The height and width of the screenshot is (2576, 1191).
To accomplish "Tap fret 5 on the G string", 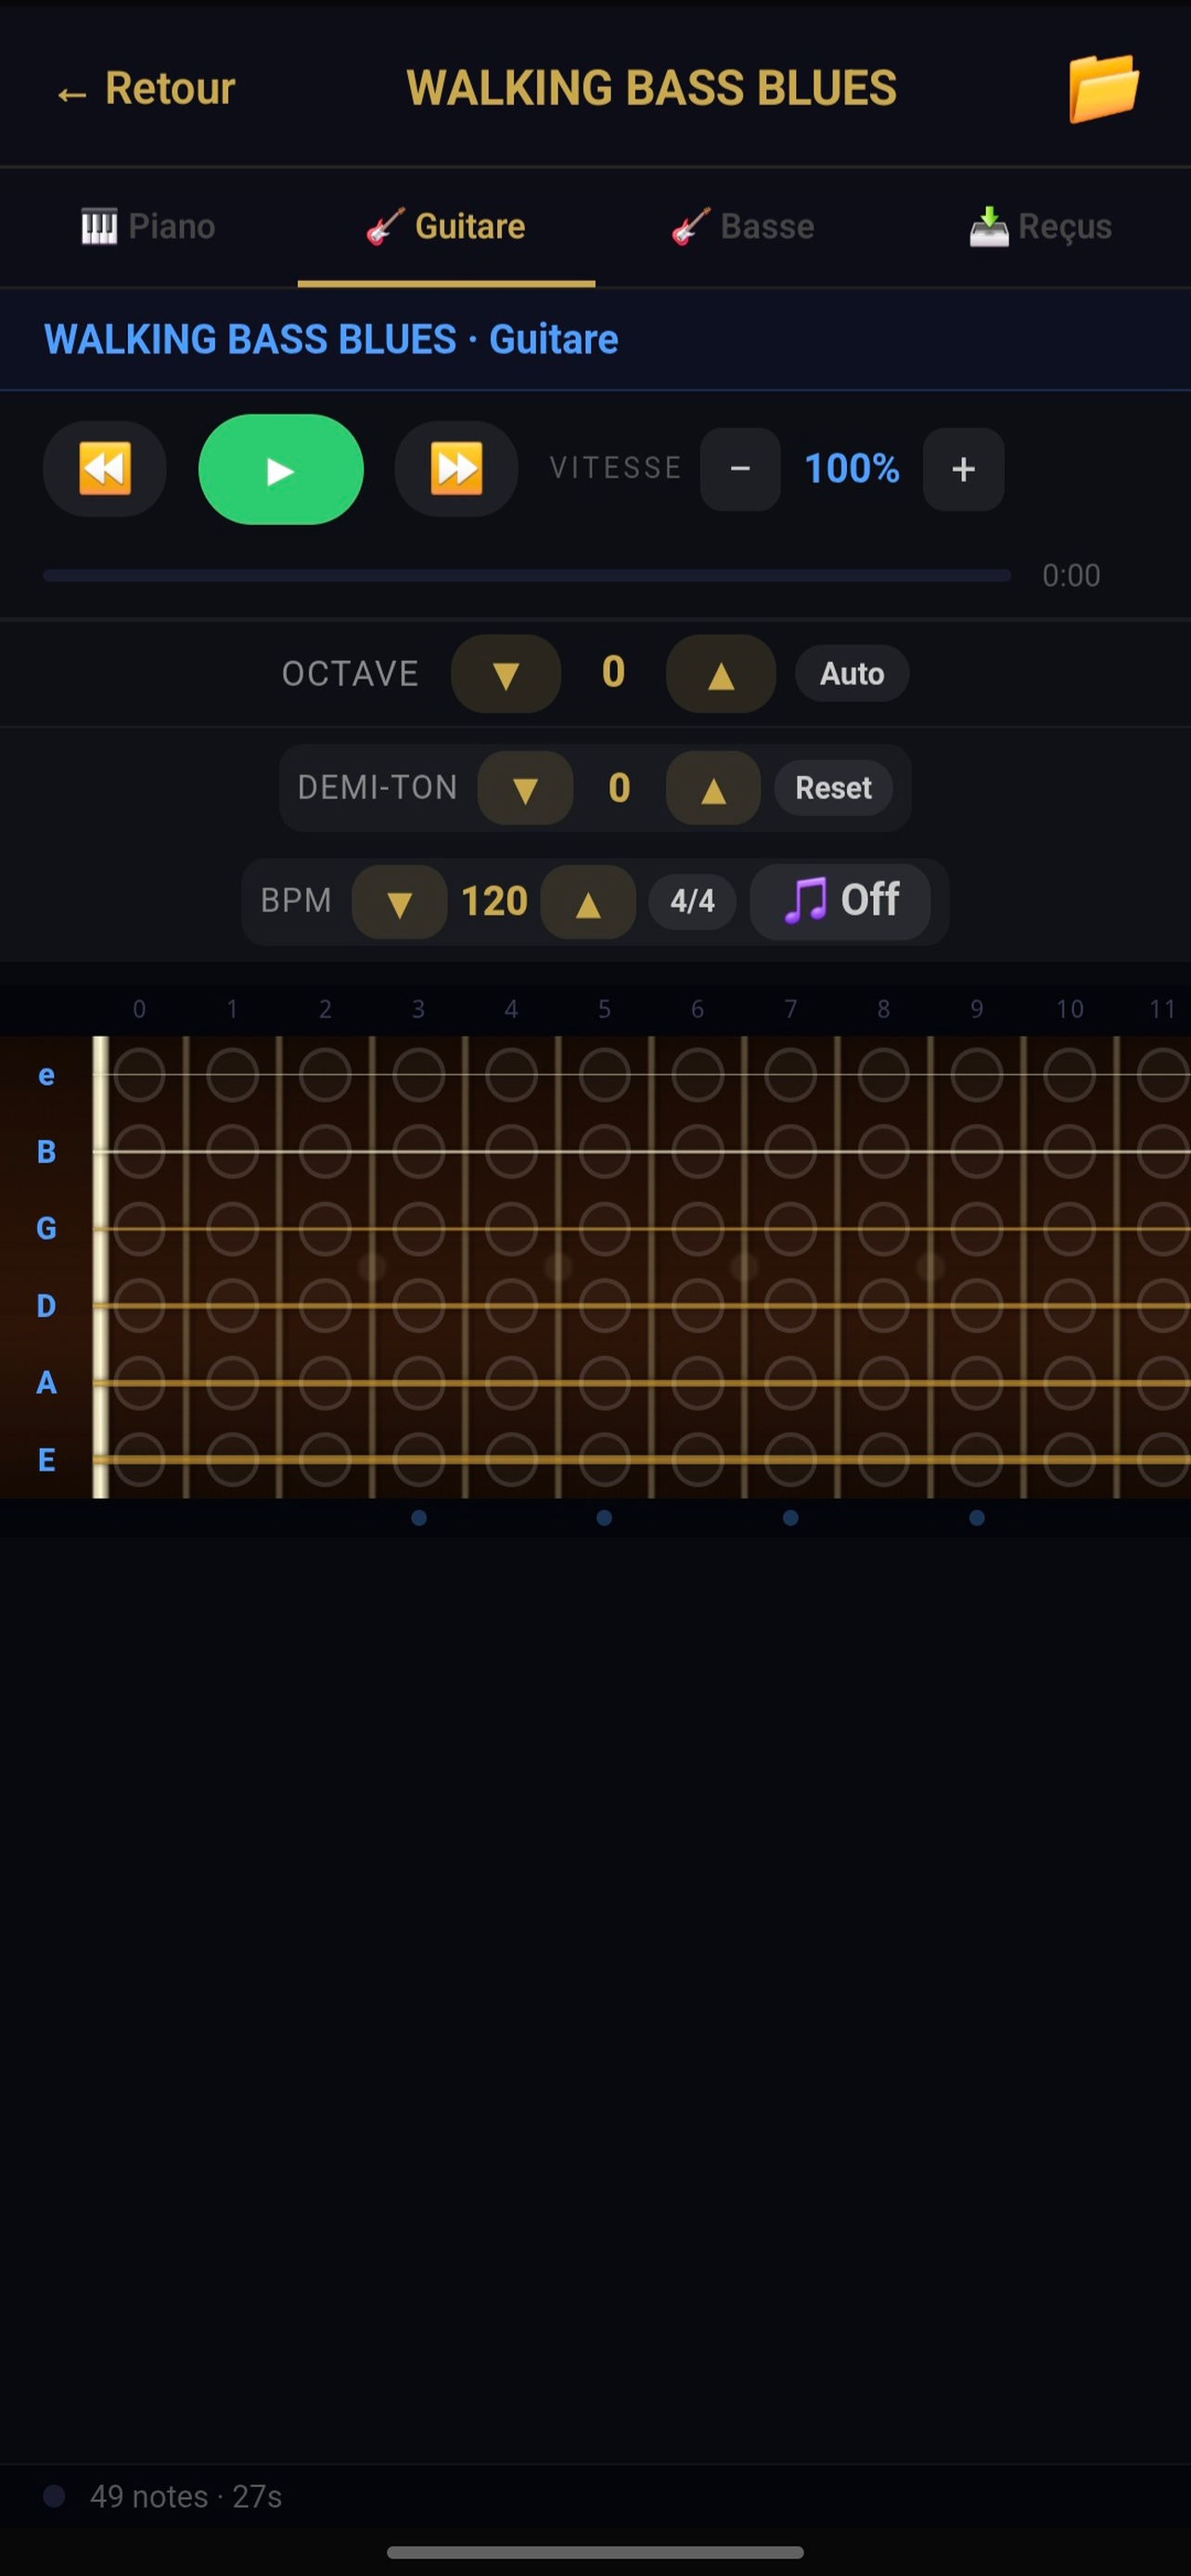I will pos(604,1229).
